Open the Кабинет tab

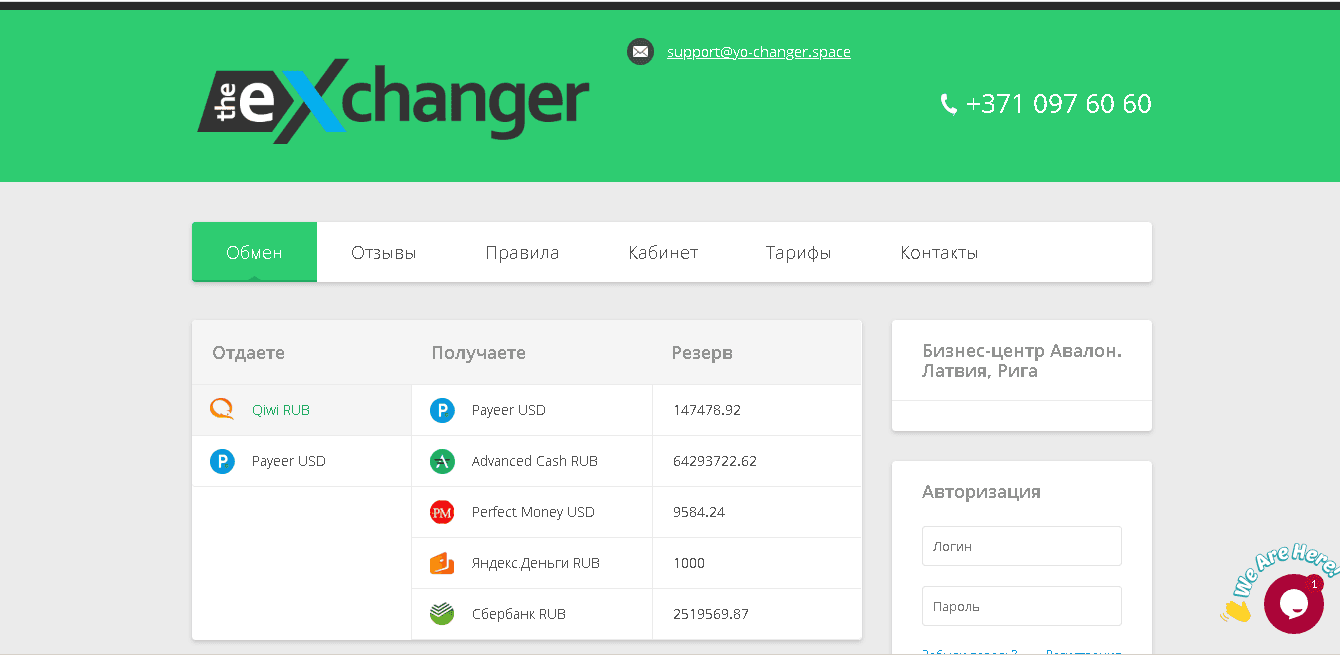pyautogui.click(x=663, y=252)
